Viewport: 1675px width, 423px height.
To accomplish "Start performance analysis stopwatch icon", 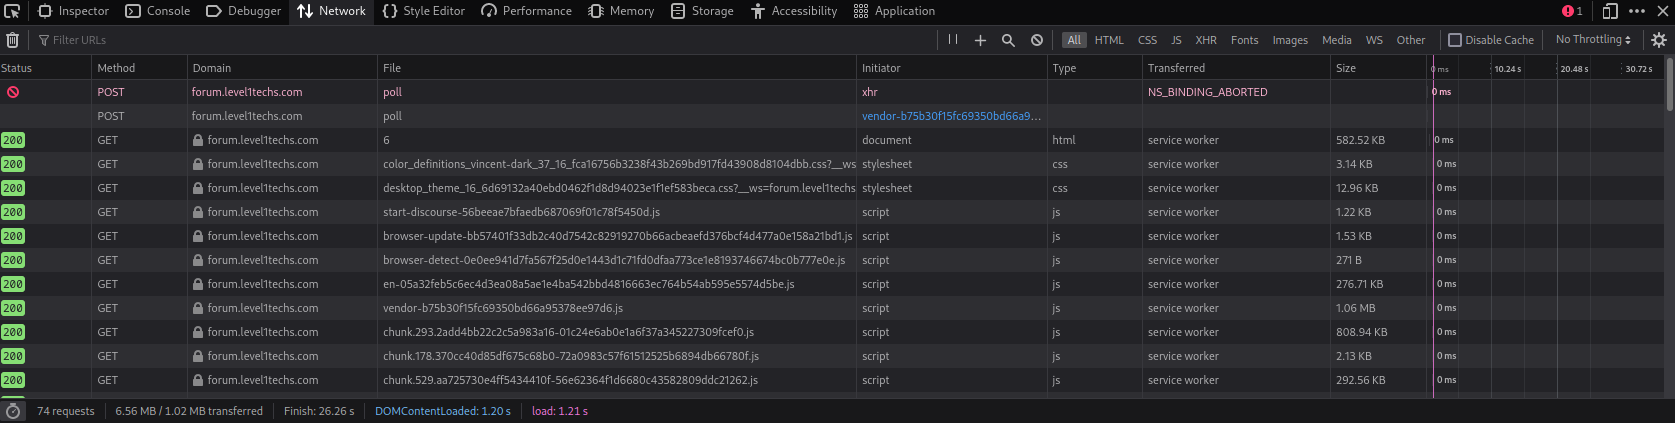I will pyautogui.click(x=13, y=411).
